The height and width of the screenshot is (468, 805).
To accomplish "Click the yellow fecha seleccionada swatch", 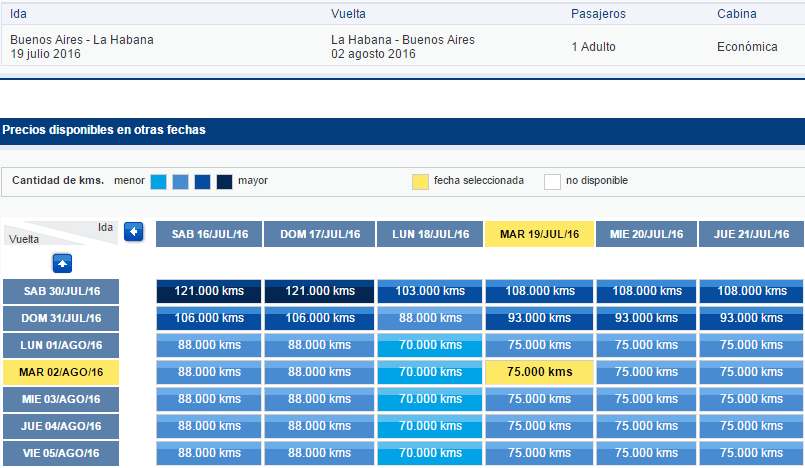I will point(420,182).
